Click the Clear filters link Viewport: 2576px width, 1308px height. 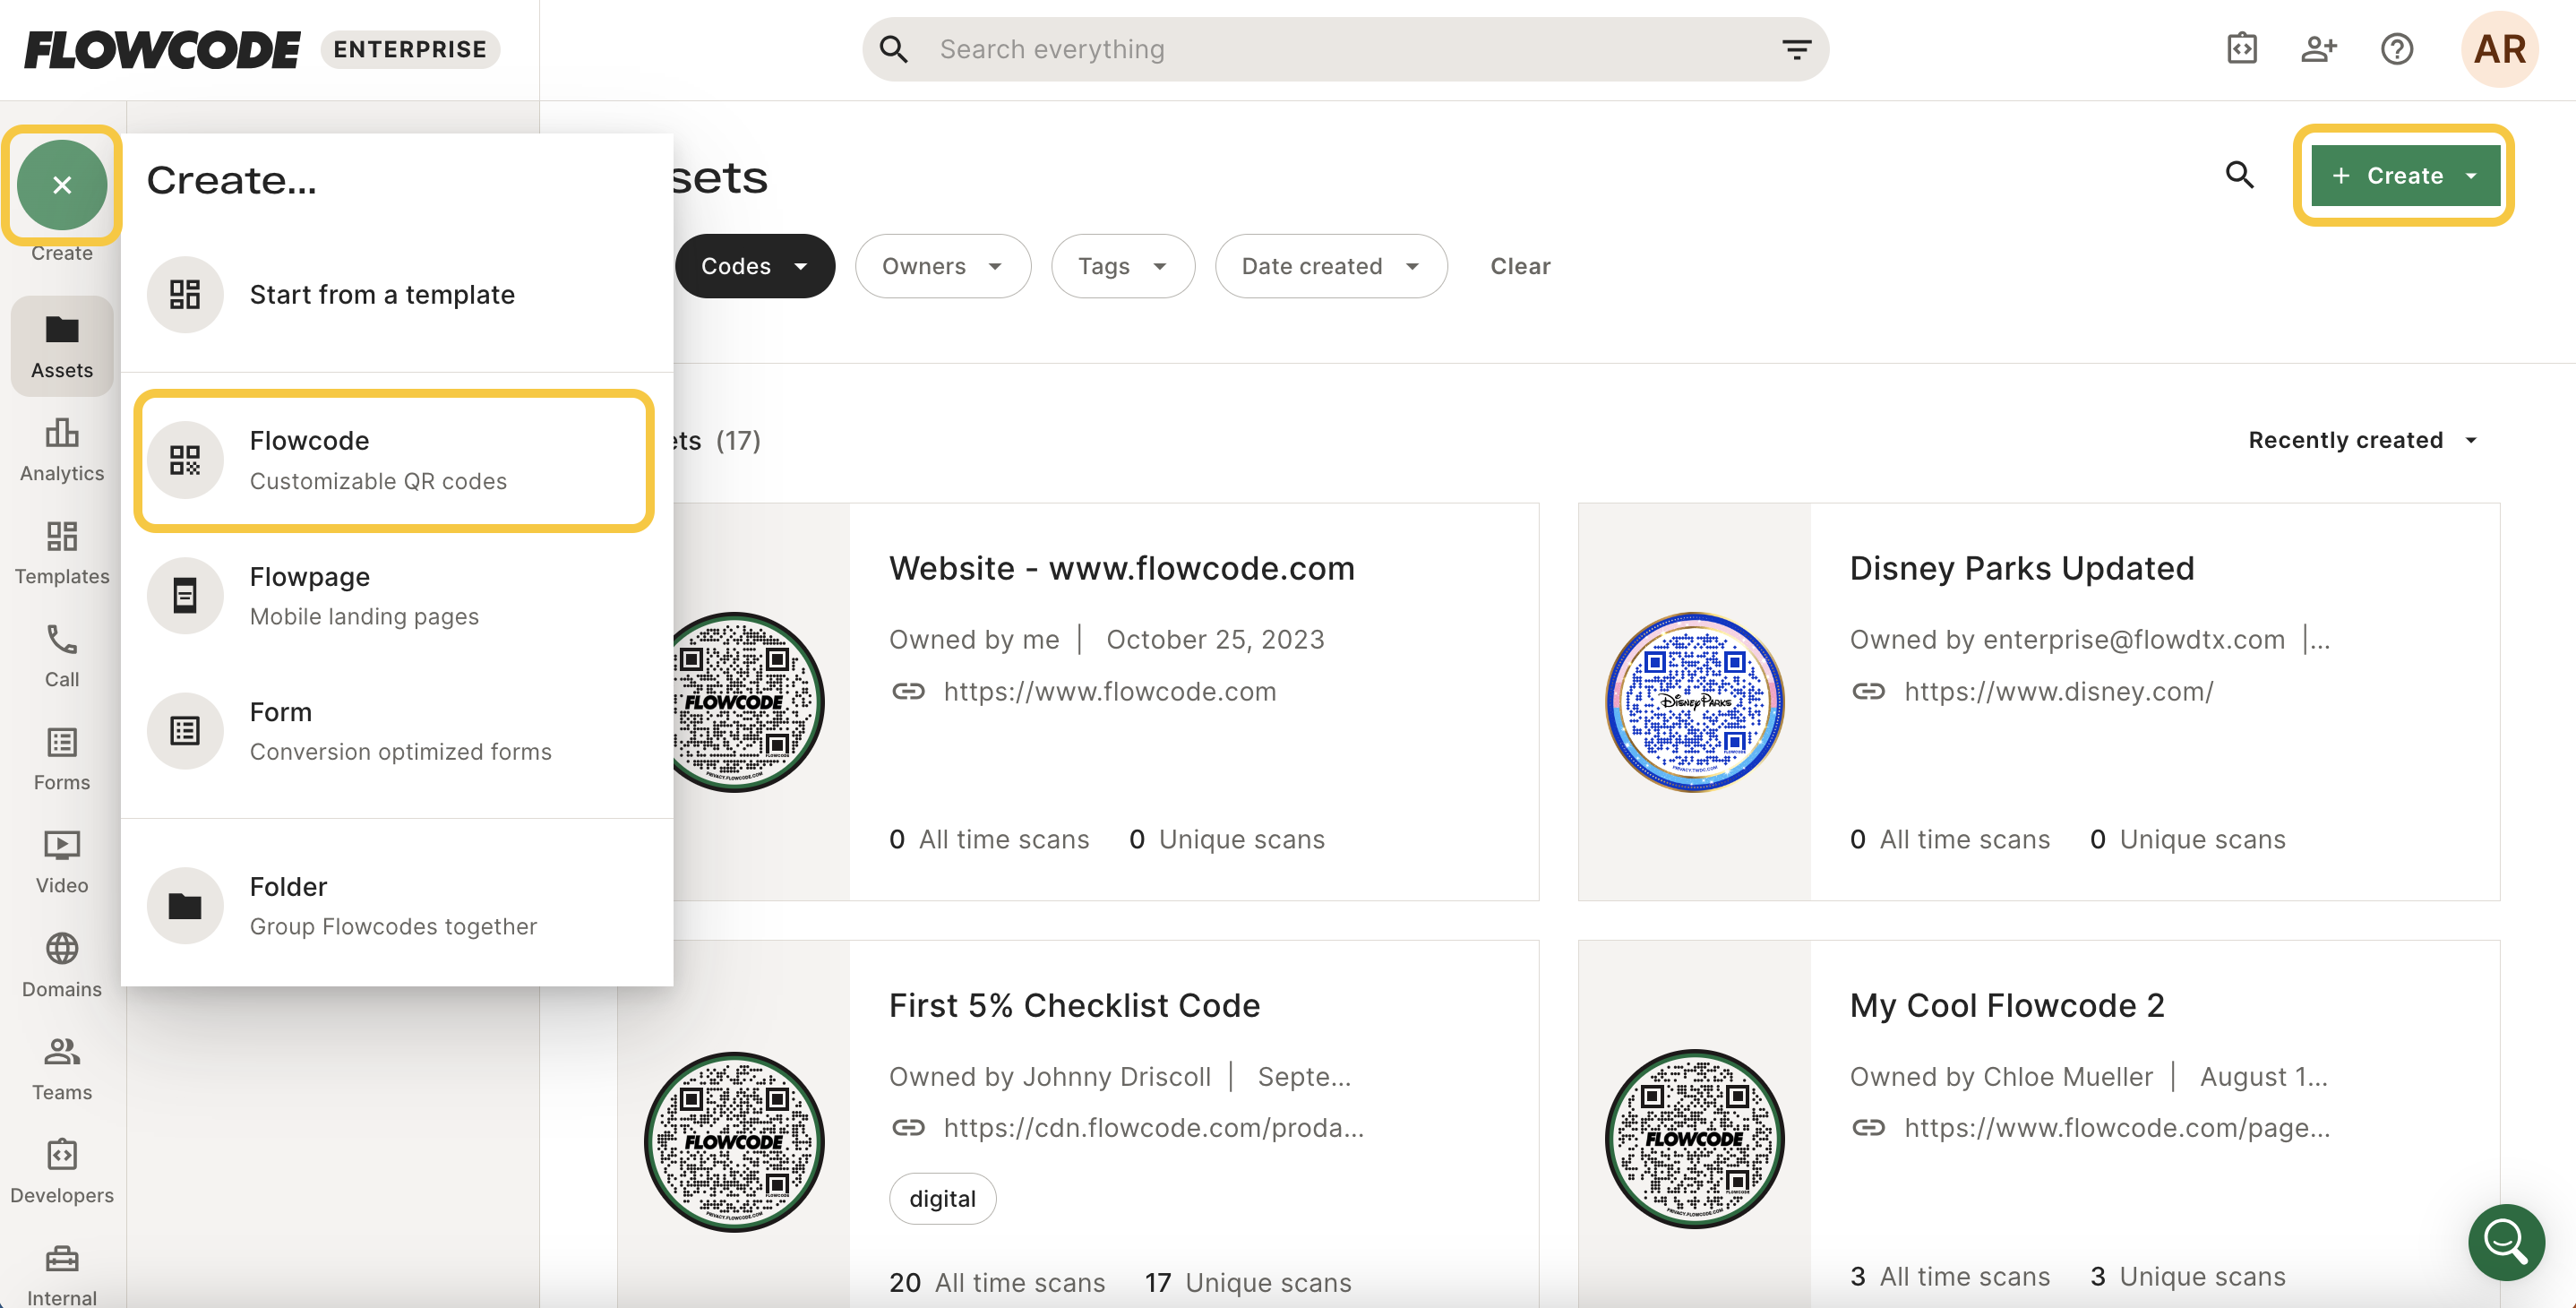click(x=1519, y=266)
